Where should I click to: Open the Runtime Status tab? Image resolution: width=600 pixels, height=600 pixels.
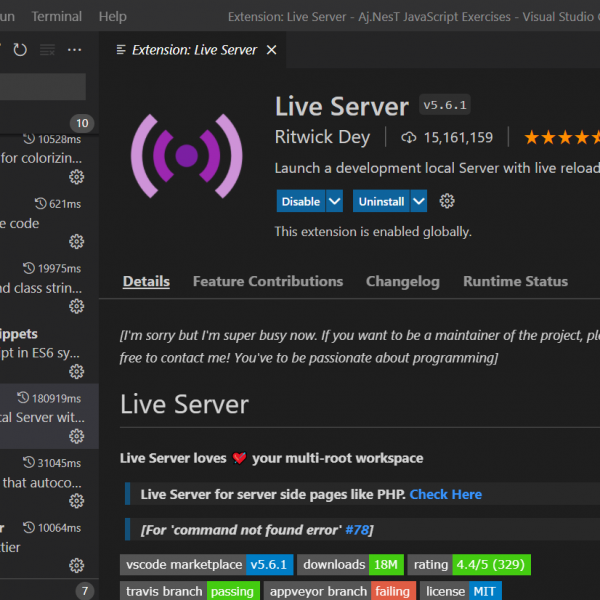pos(515,281)
